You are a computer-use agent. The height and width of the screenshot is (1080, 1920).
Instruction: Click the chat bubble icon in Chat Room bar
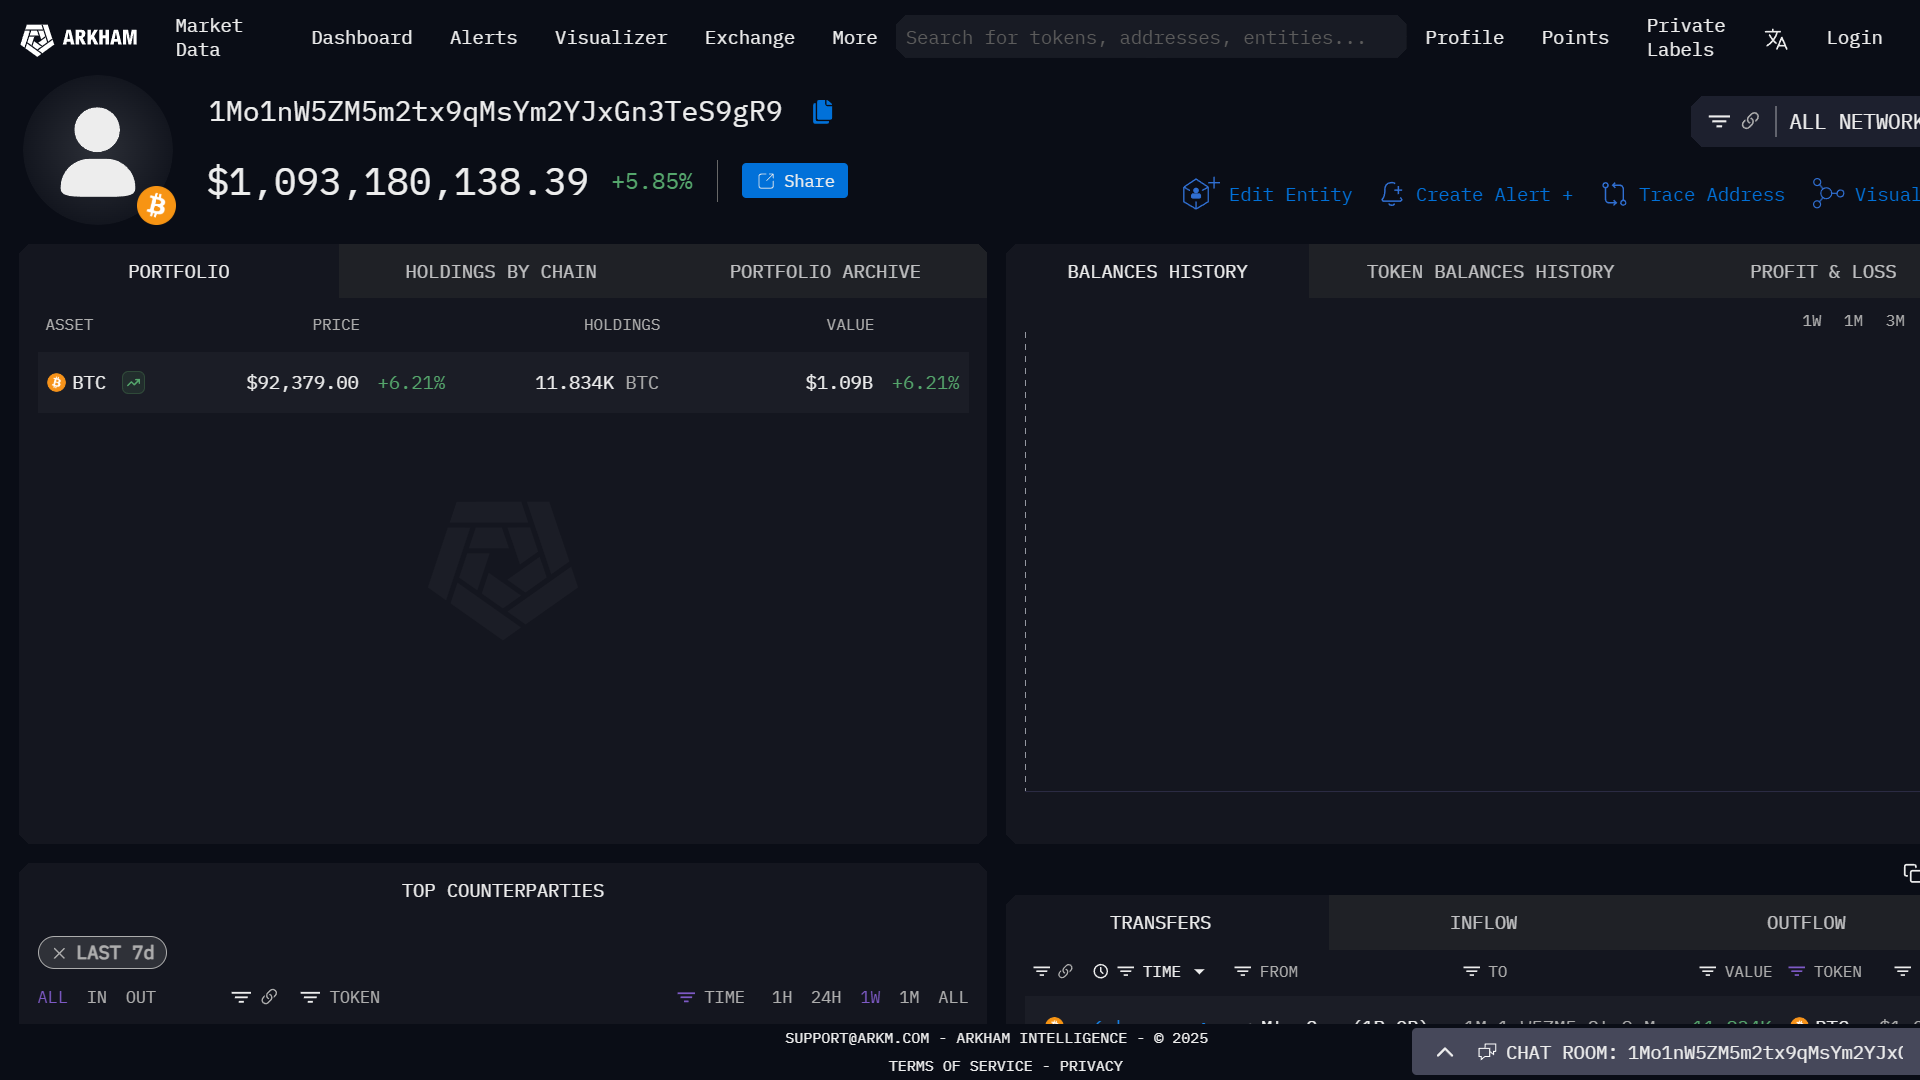tap(1487, 1052)
